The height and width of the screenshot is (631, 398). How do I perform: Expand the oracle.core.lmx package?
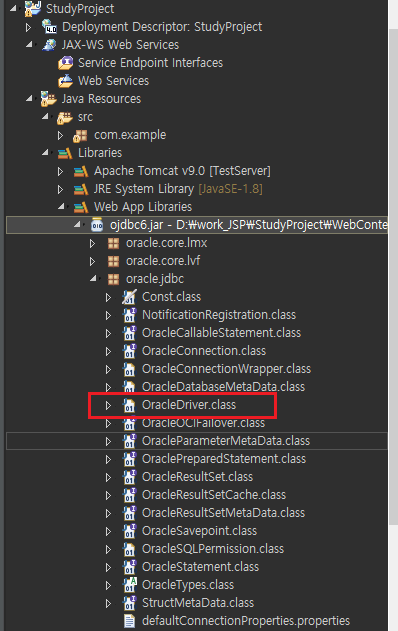point(93,243)
